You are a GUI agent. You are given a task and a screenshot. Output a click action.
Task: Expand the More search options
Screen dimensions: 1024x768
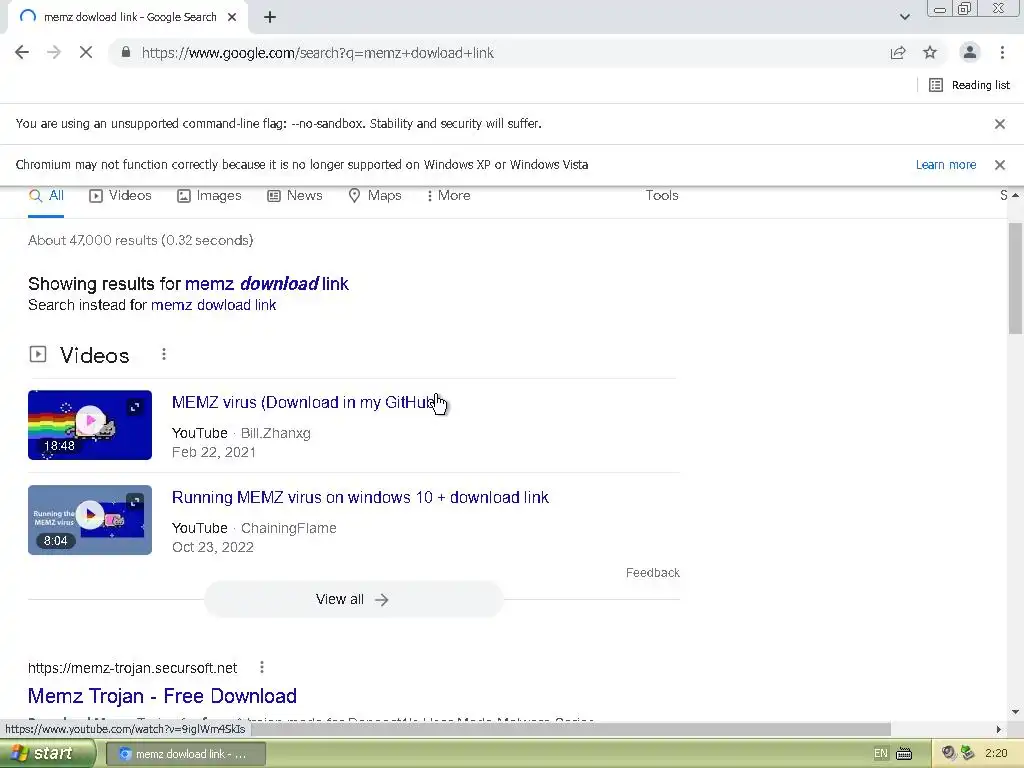[448, 196]
